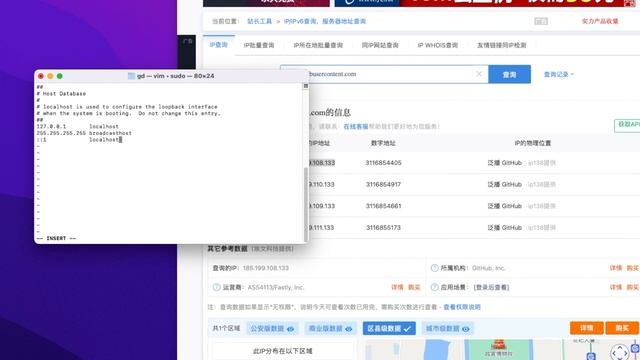Focus the domain search input field

[x=384, y=74]
